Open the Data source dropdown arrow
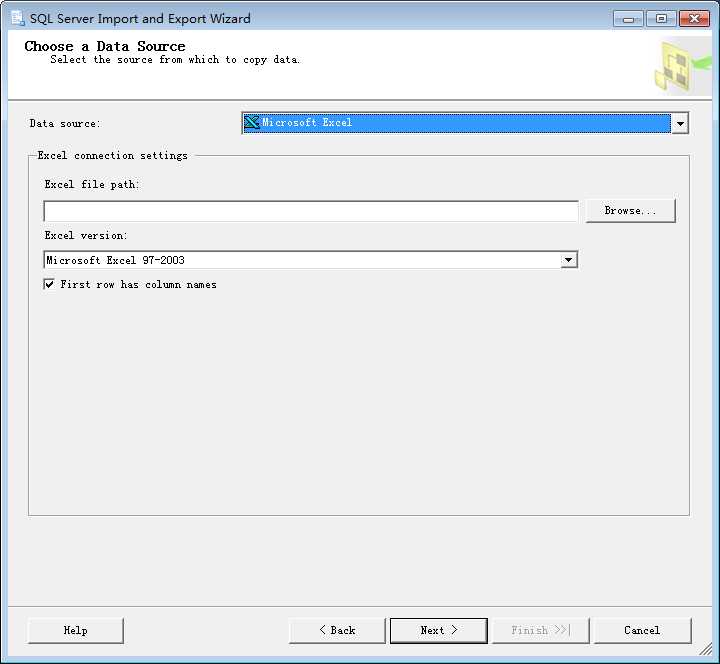The height and width of the screenshot is (664, 720). coord(680,123)
